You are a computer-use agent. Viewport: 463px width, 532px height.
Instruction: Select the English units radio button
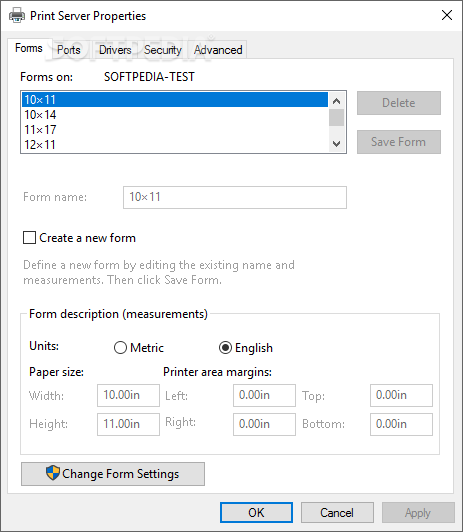[225, 348]
